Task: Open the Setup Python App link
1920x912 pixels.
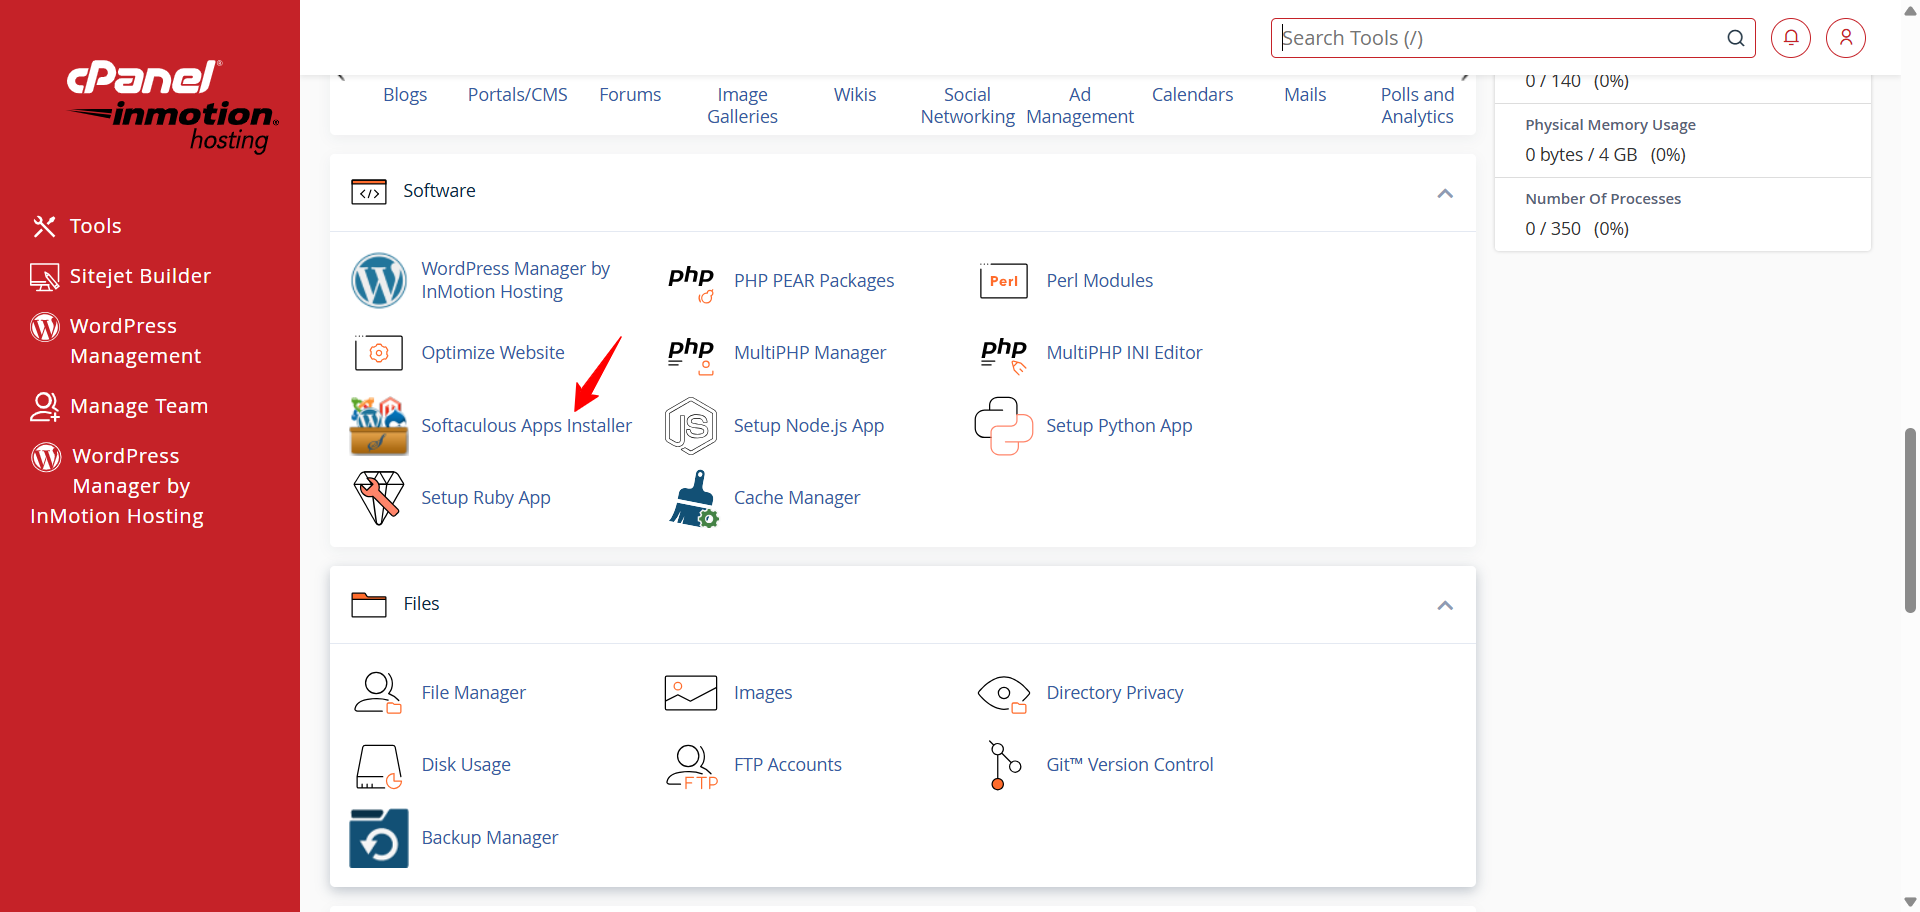Action: point(1119,426)
